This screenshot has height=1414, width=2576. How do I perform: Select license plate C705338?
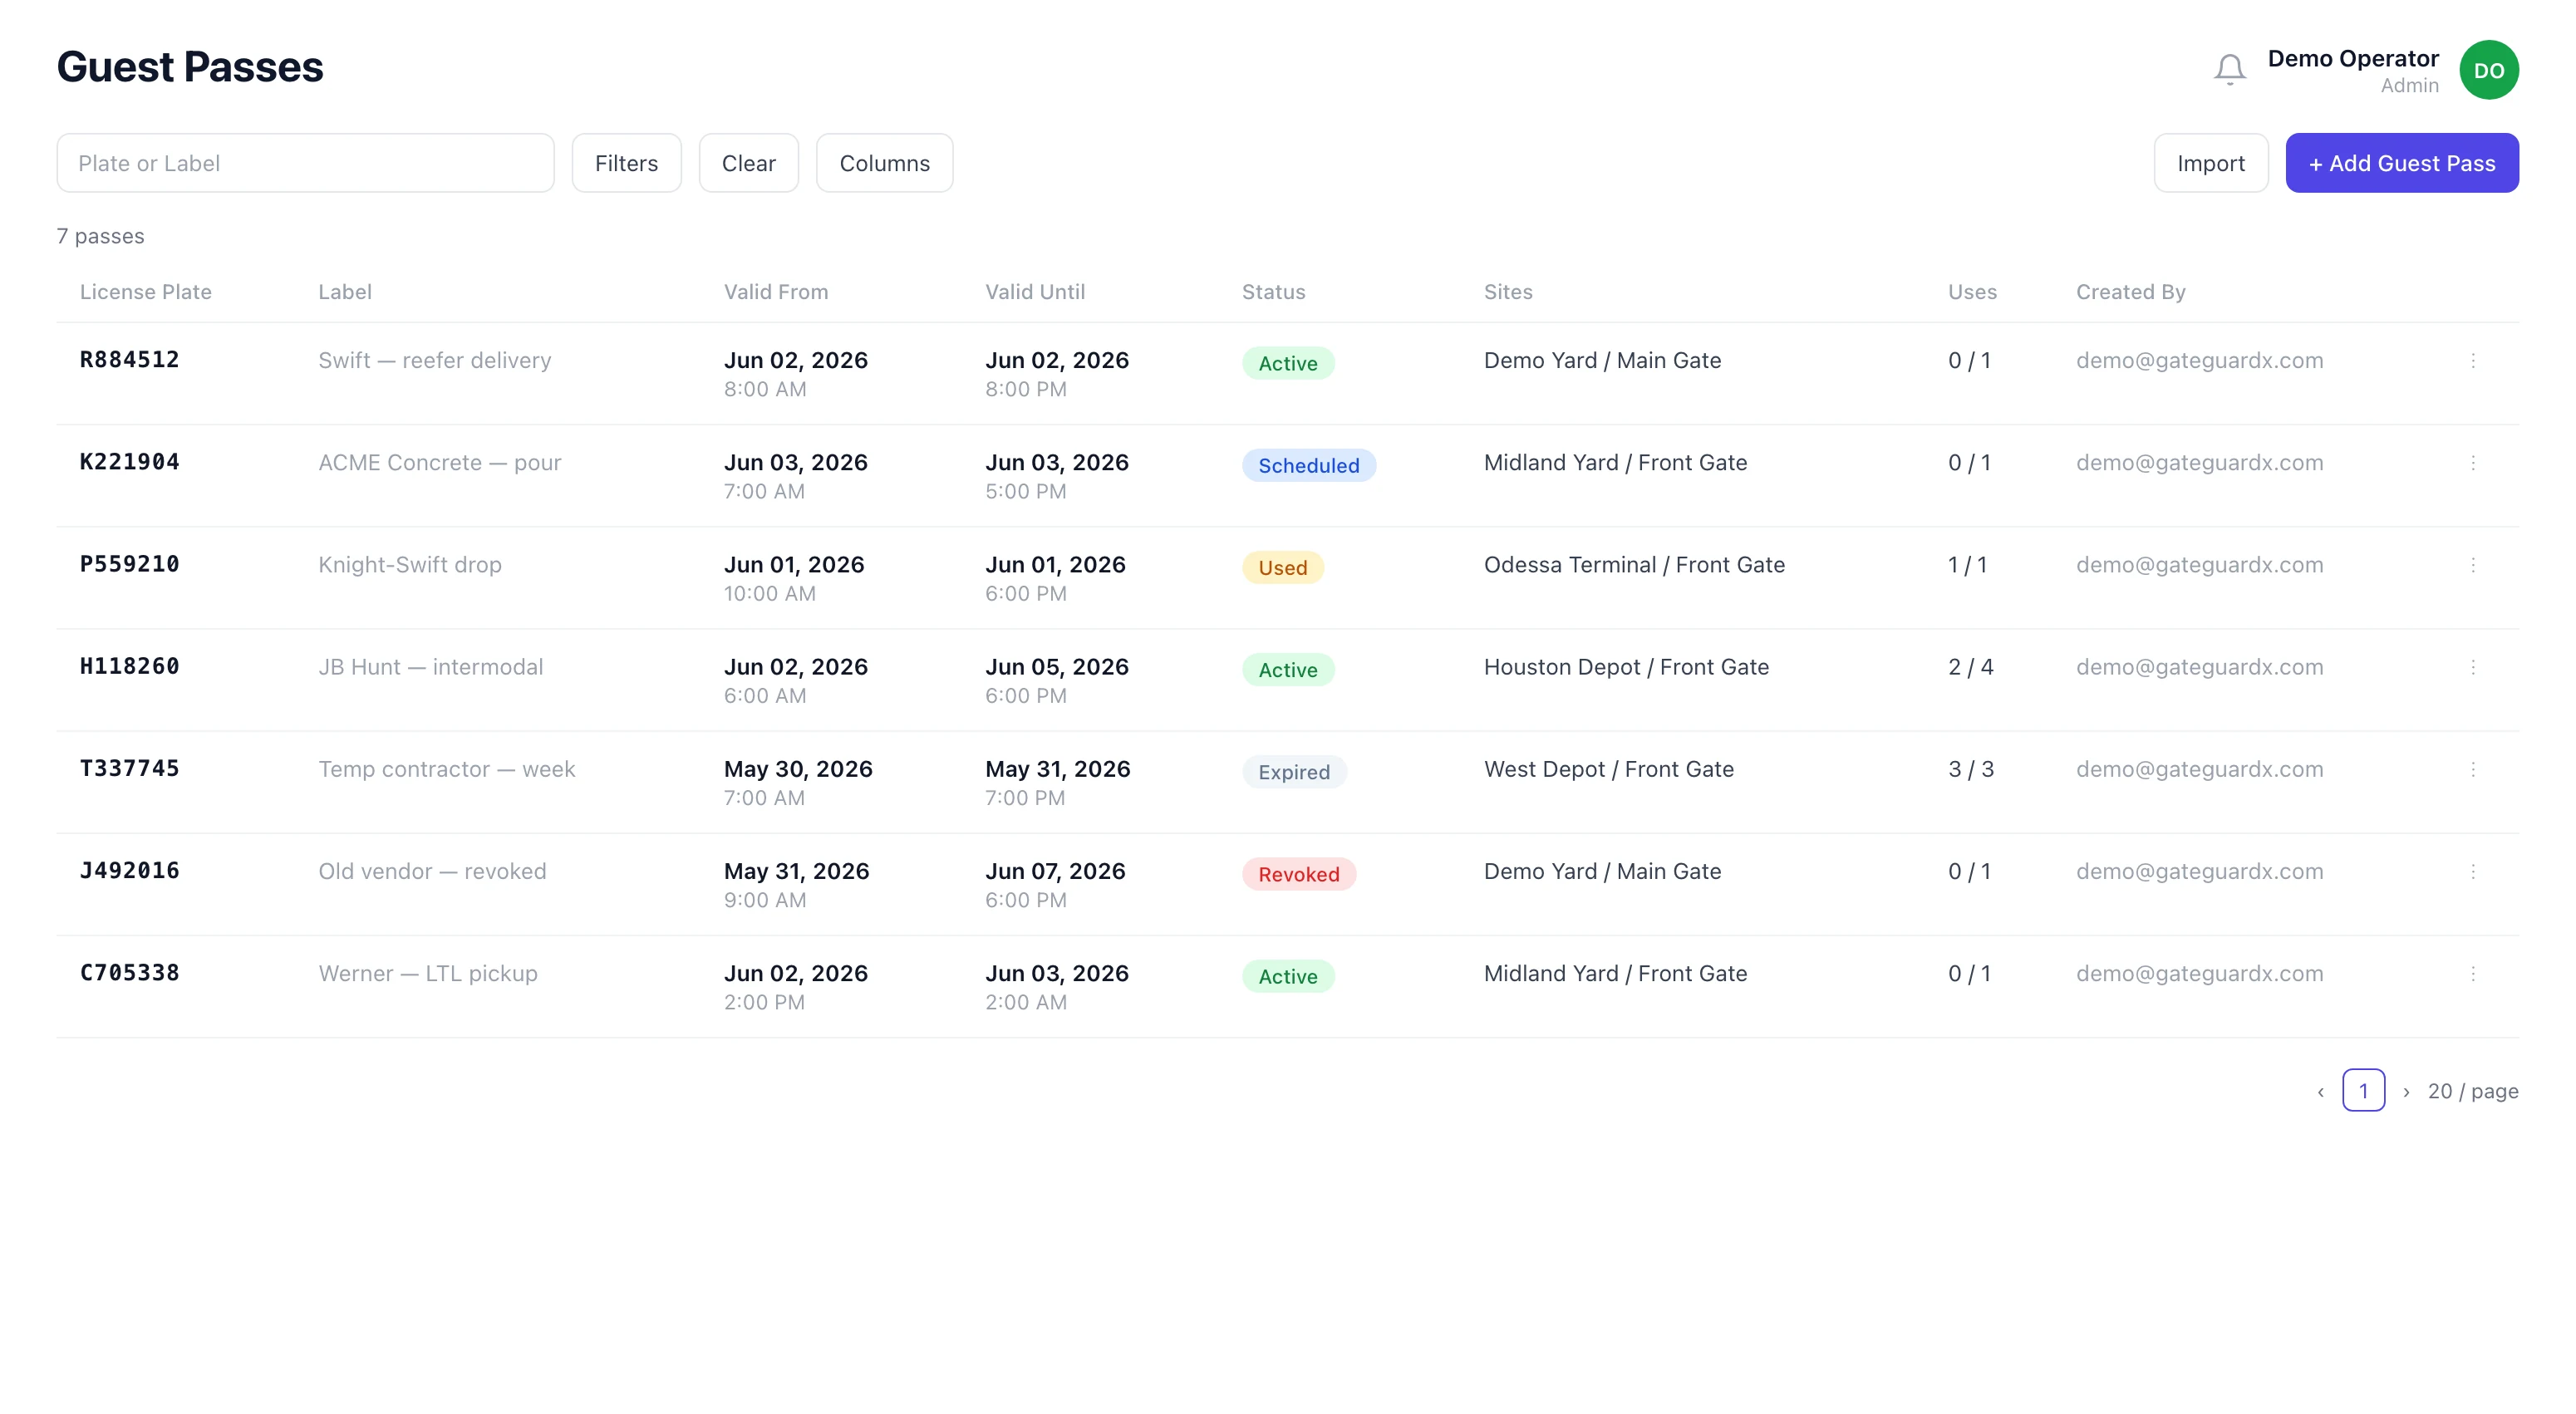point(129,971)
